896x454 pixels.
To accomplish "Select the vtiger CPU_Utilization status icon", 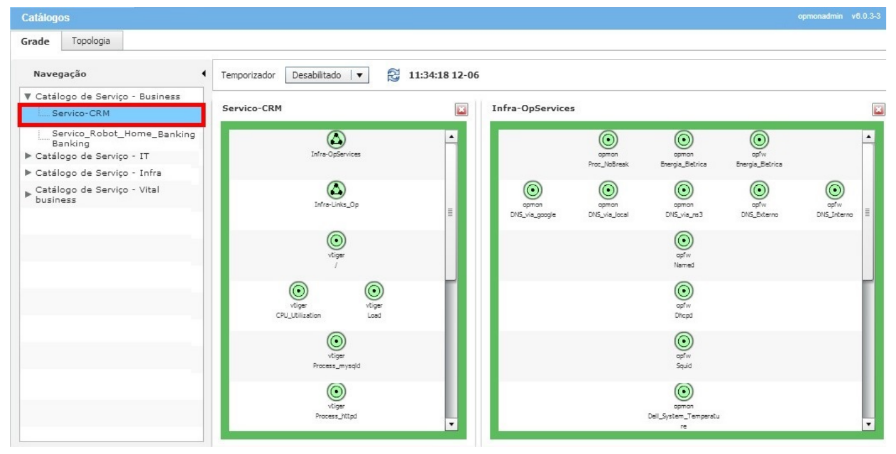I will coord(298,291).
